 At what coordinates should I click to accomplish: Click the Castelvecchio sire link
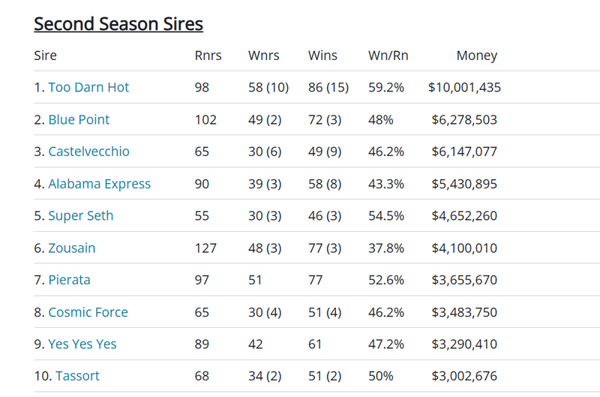89,151
